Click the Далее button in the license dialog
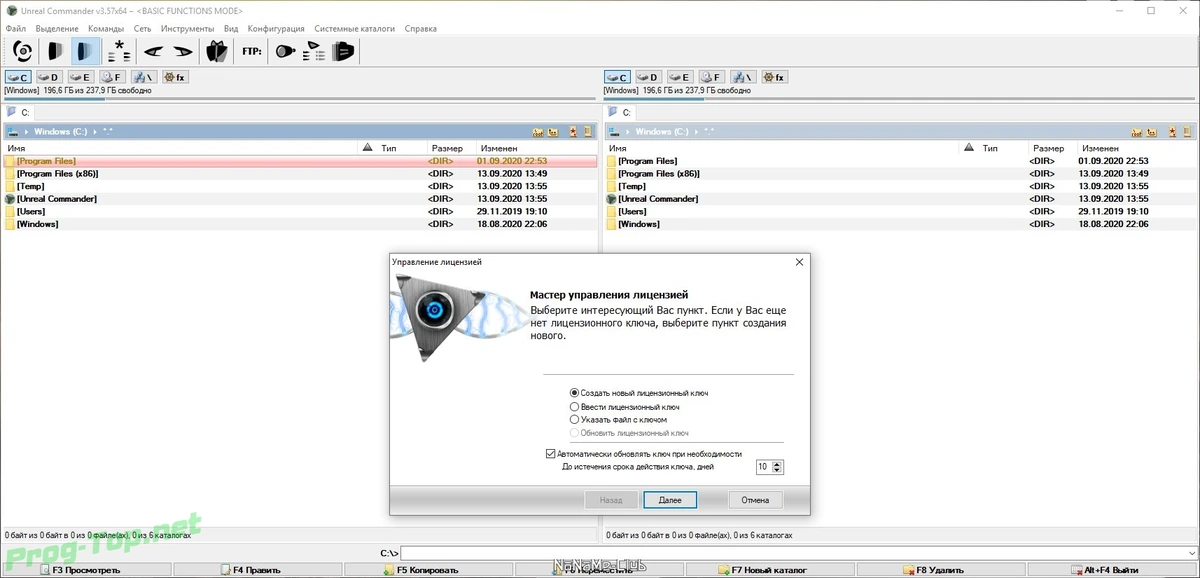The width and height of the screenshot is (1200, 578). [670, 499]
